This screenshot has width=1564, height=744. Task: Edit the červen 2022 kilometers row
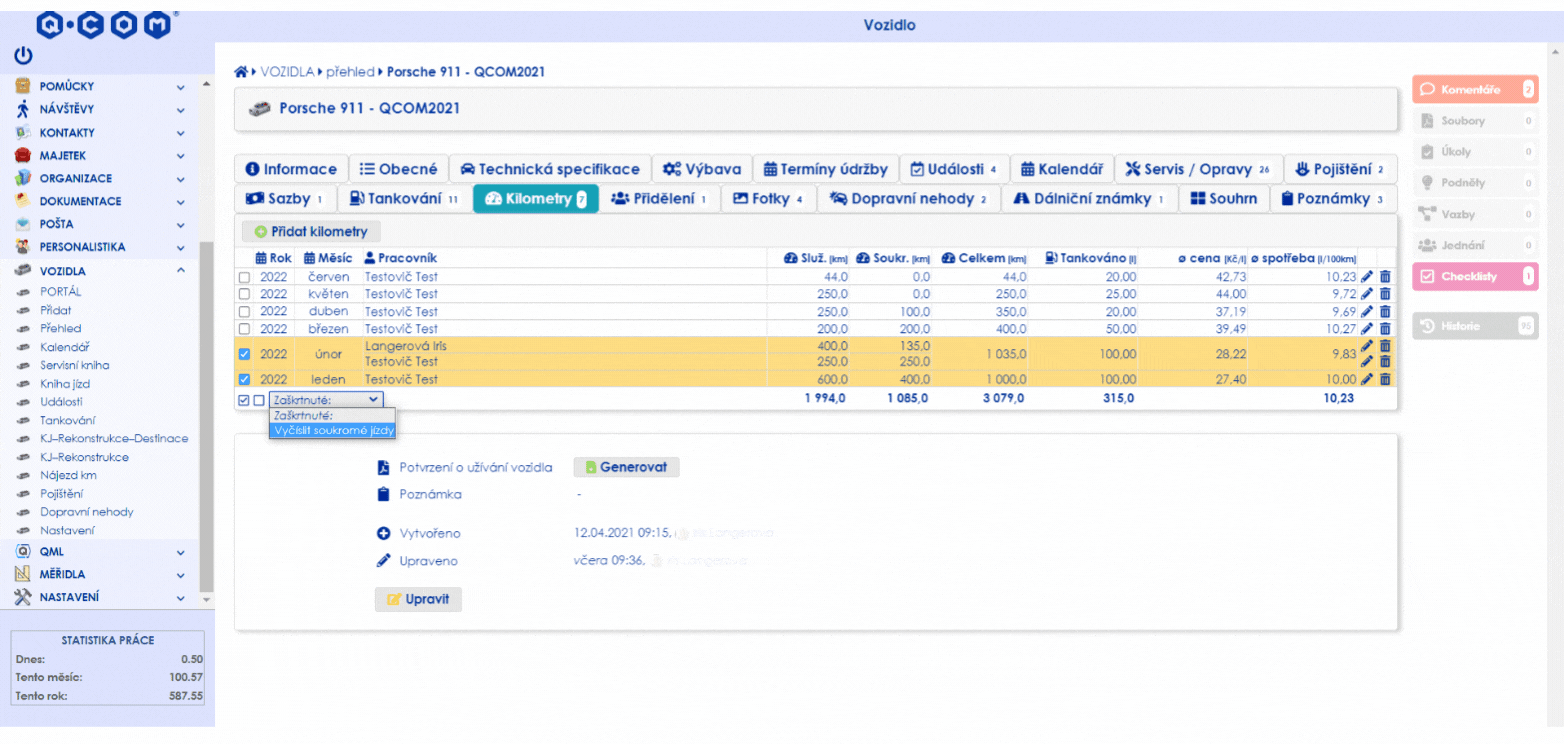1368,277
